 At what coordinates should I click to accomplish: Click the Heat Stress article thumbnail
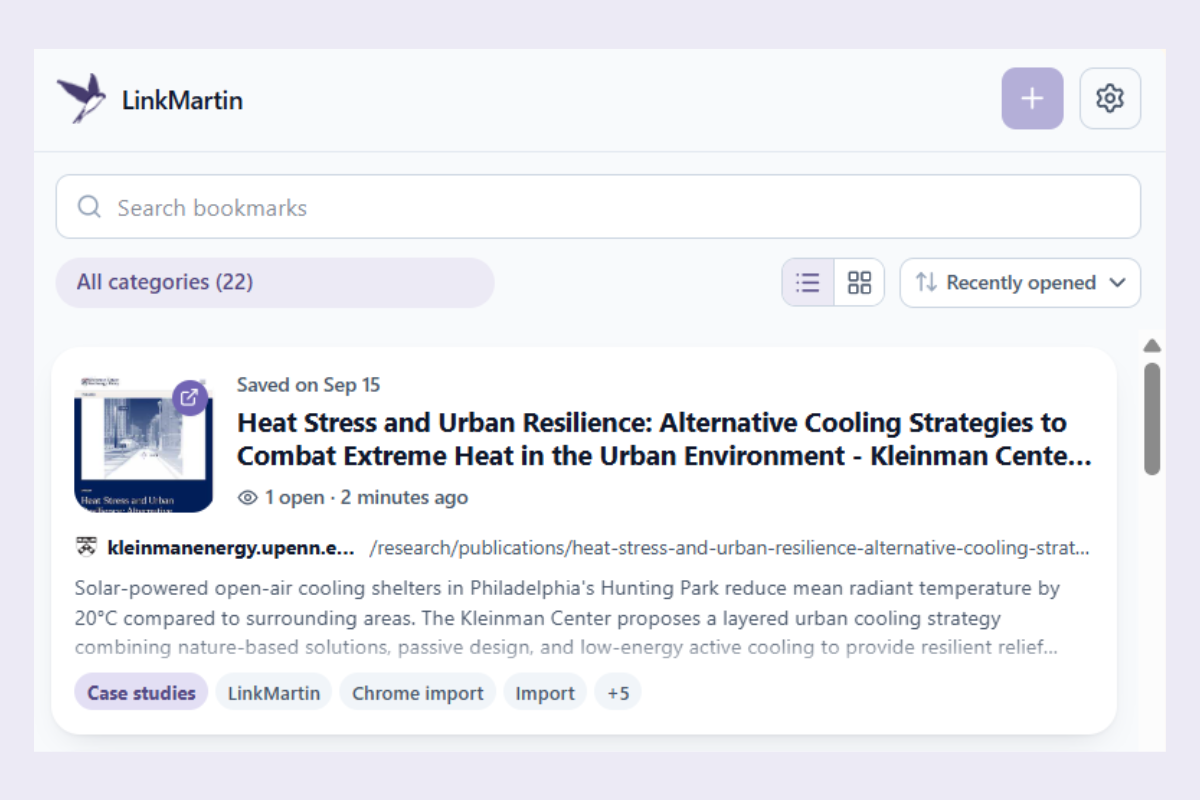(x=143, y=444)
